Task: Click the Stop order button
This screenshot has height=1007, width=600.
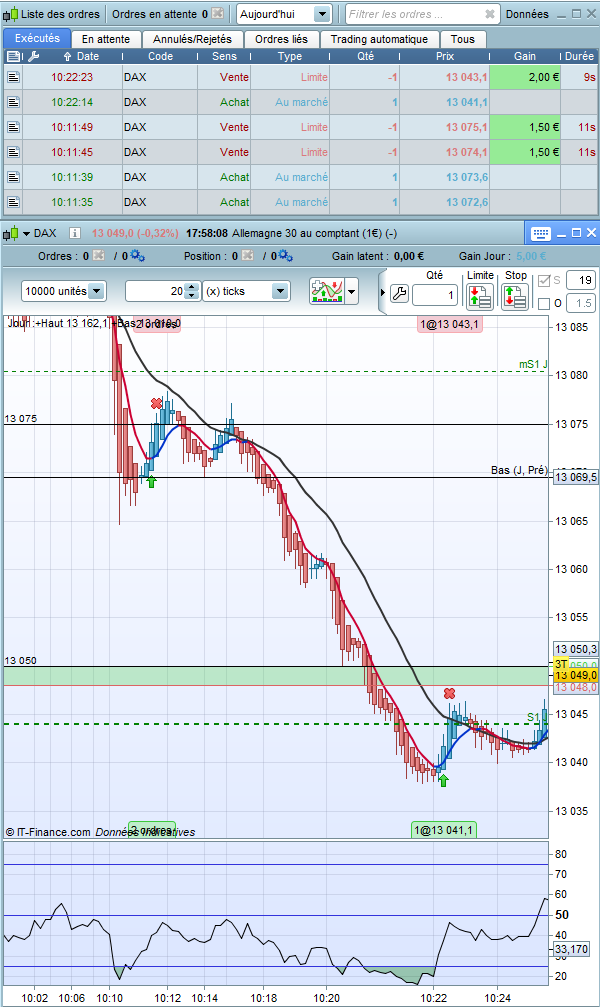Action: coord(515,296)
